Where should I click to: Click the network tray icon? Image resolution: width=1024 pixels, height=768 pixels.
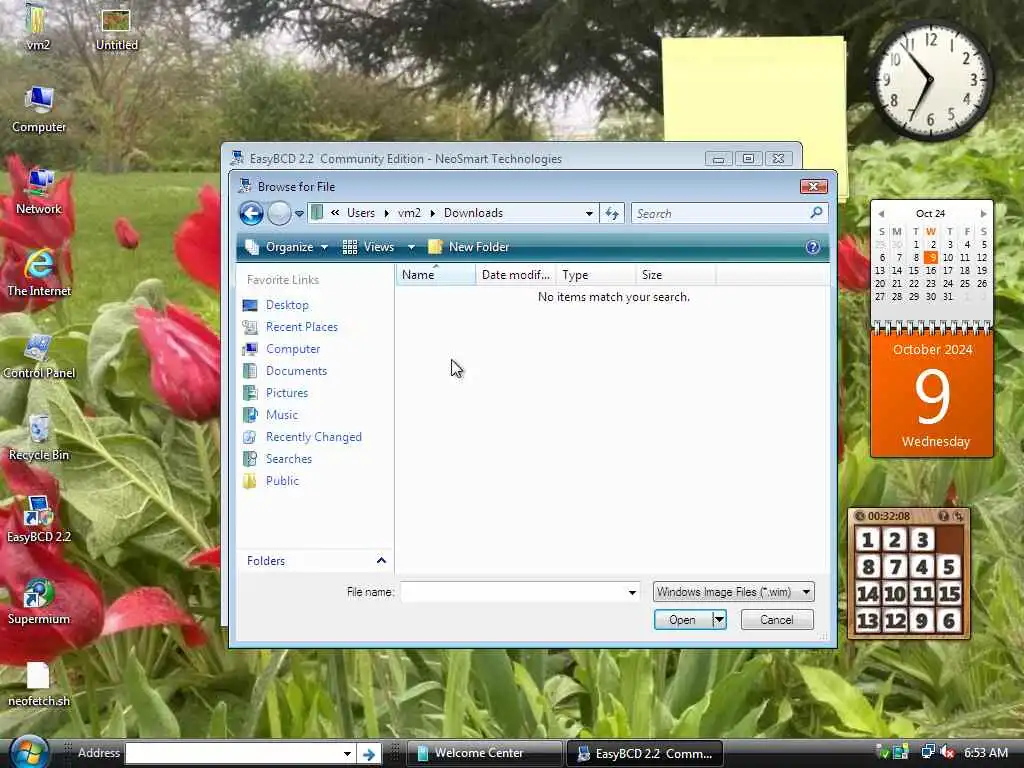click(927, 752)
